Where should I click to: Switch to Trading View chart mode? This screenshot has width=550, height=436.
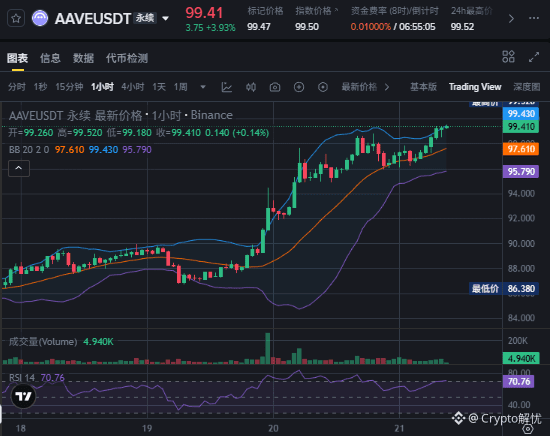click(475, 87)
